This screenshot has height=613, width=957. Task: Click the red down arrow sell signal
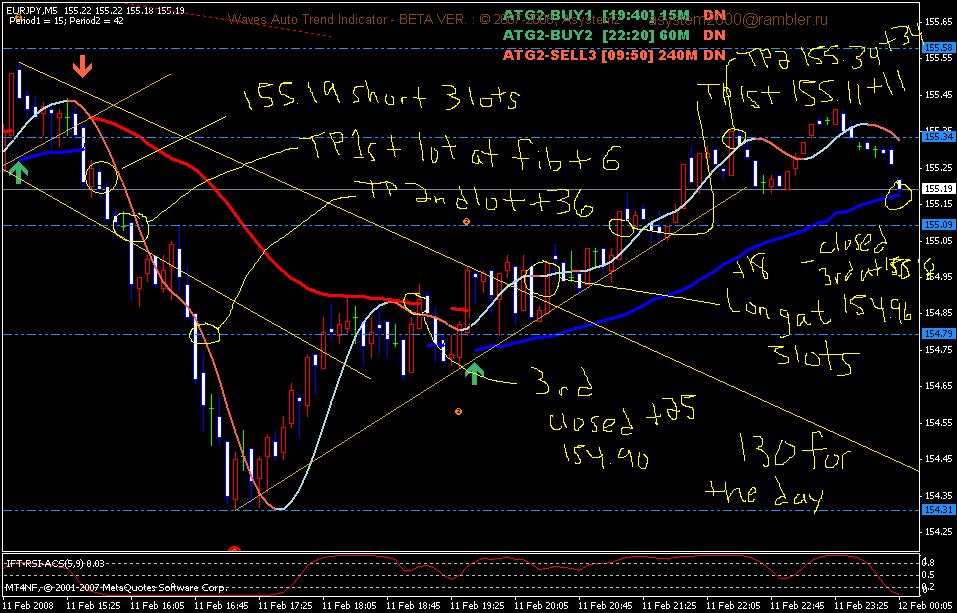pyautogui.click(x=82, y=67)
